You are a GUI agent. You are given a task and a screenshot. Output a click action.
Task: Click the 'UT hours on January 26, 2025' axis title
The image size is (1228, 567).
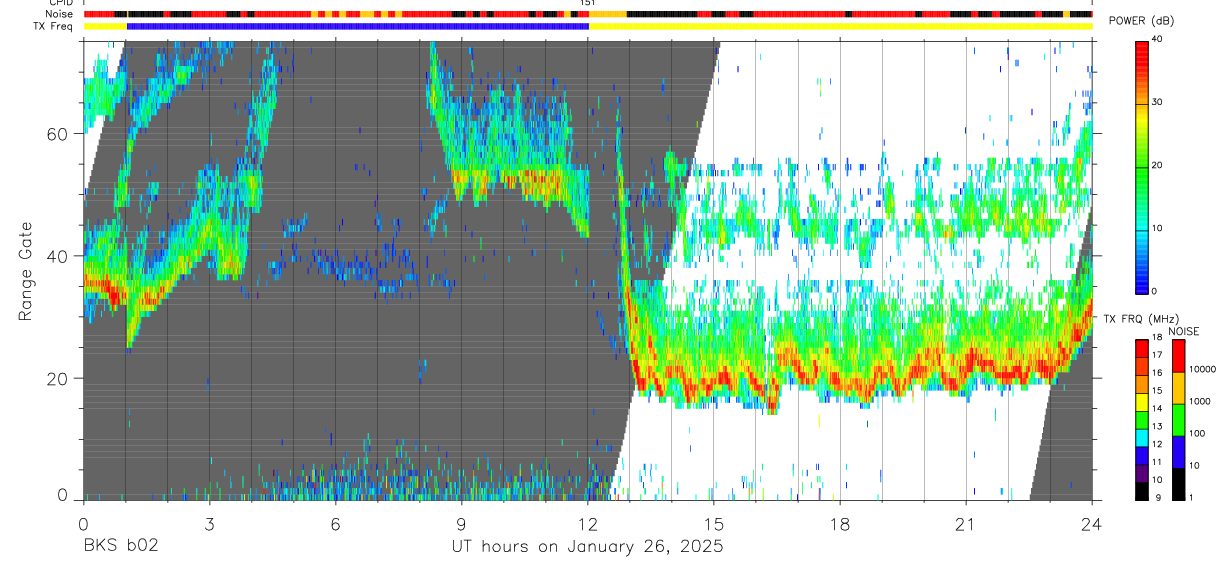click(586, 546)
